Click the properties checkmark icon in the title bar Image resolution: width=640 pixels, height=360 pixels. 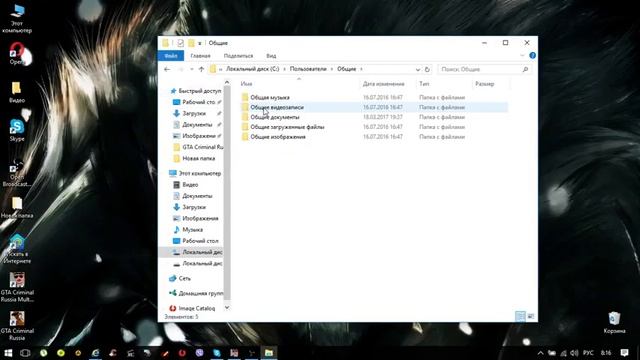pos(180,43)
